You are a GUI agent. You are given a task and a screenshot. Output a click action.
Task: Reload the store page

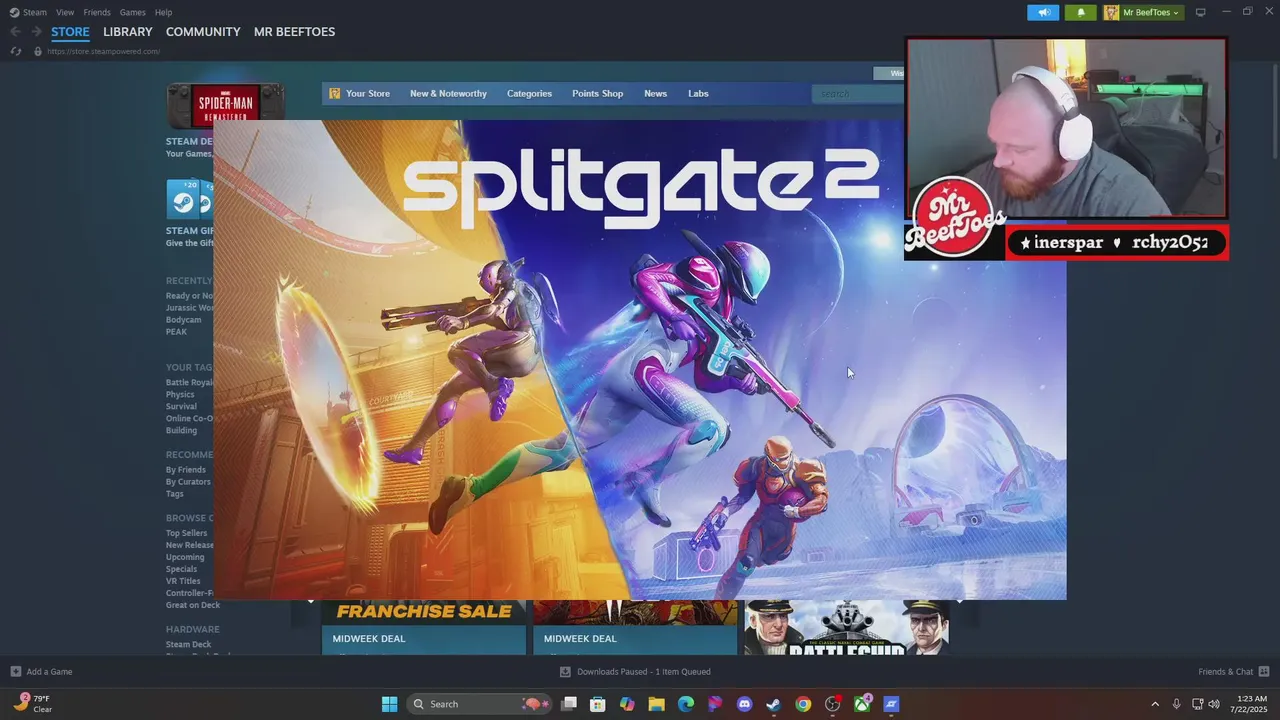15,51
